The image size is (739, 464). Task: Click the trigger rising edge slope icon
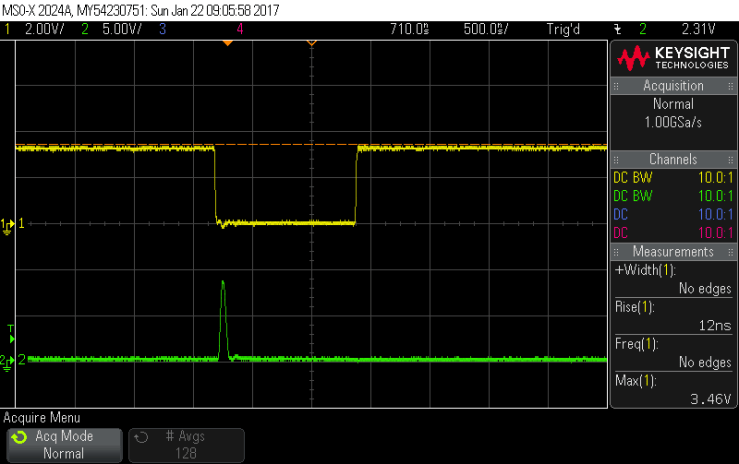(617, 28)
